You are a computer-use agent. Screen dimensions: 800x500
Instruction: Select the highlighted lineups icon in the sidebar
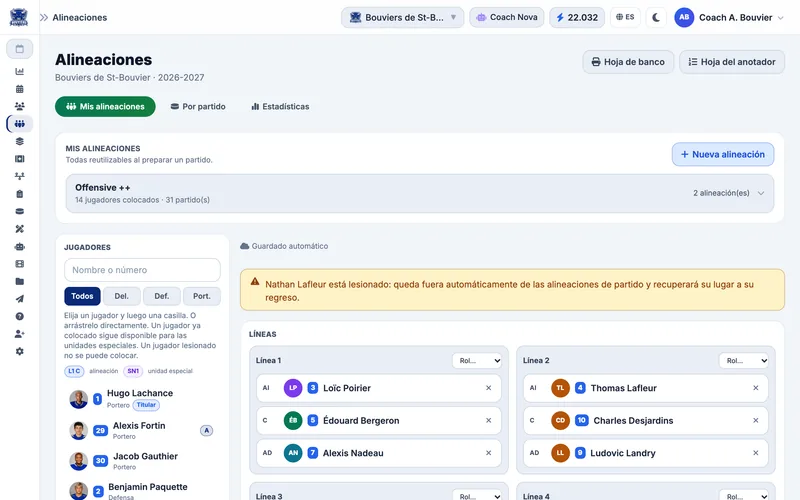click(19, 123)
